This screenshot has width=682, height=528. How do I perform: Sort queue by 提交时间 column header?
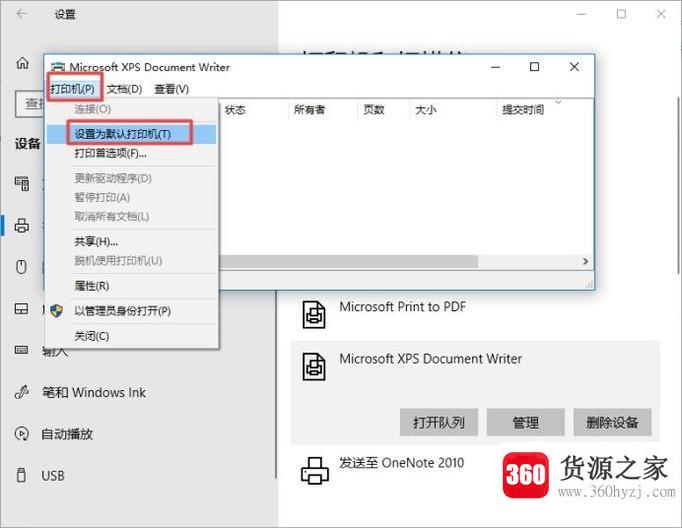coord(523,110)
